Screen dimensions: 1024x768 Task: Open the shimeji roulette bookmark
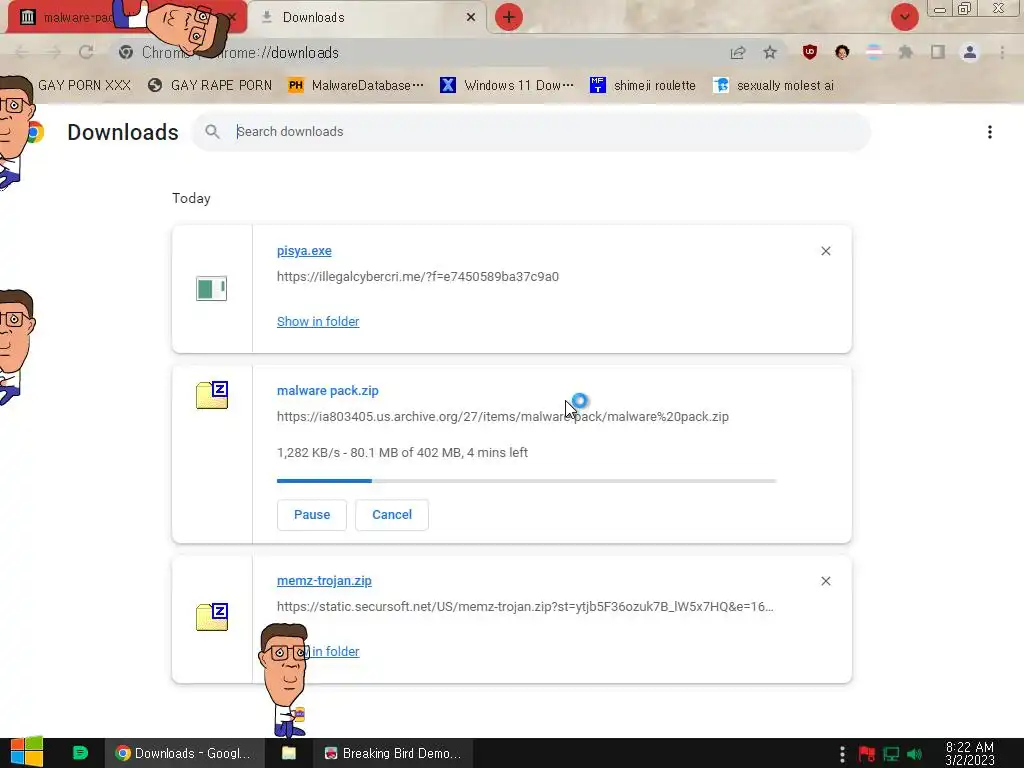(643, 86)
